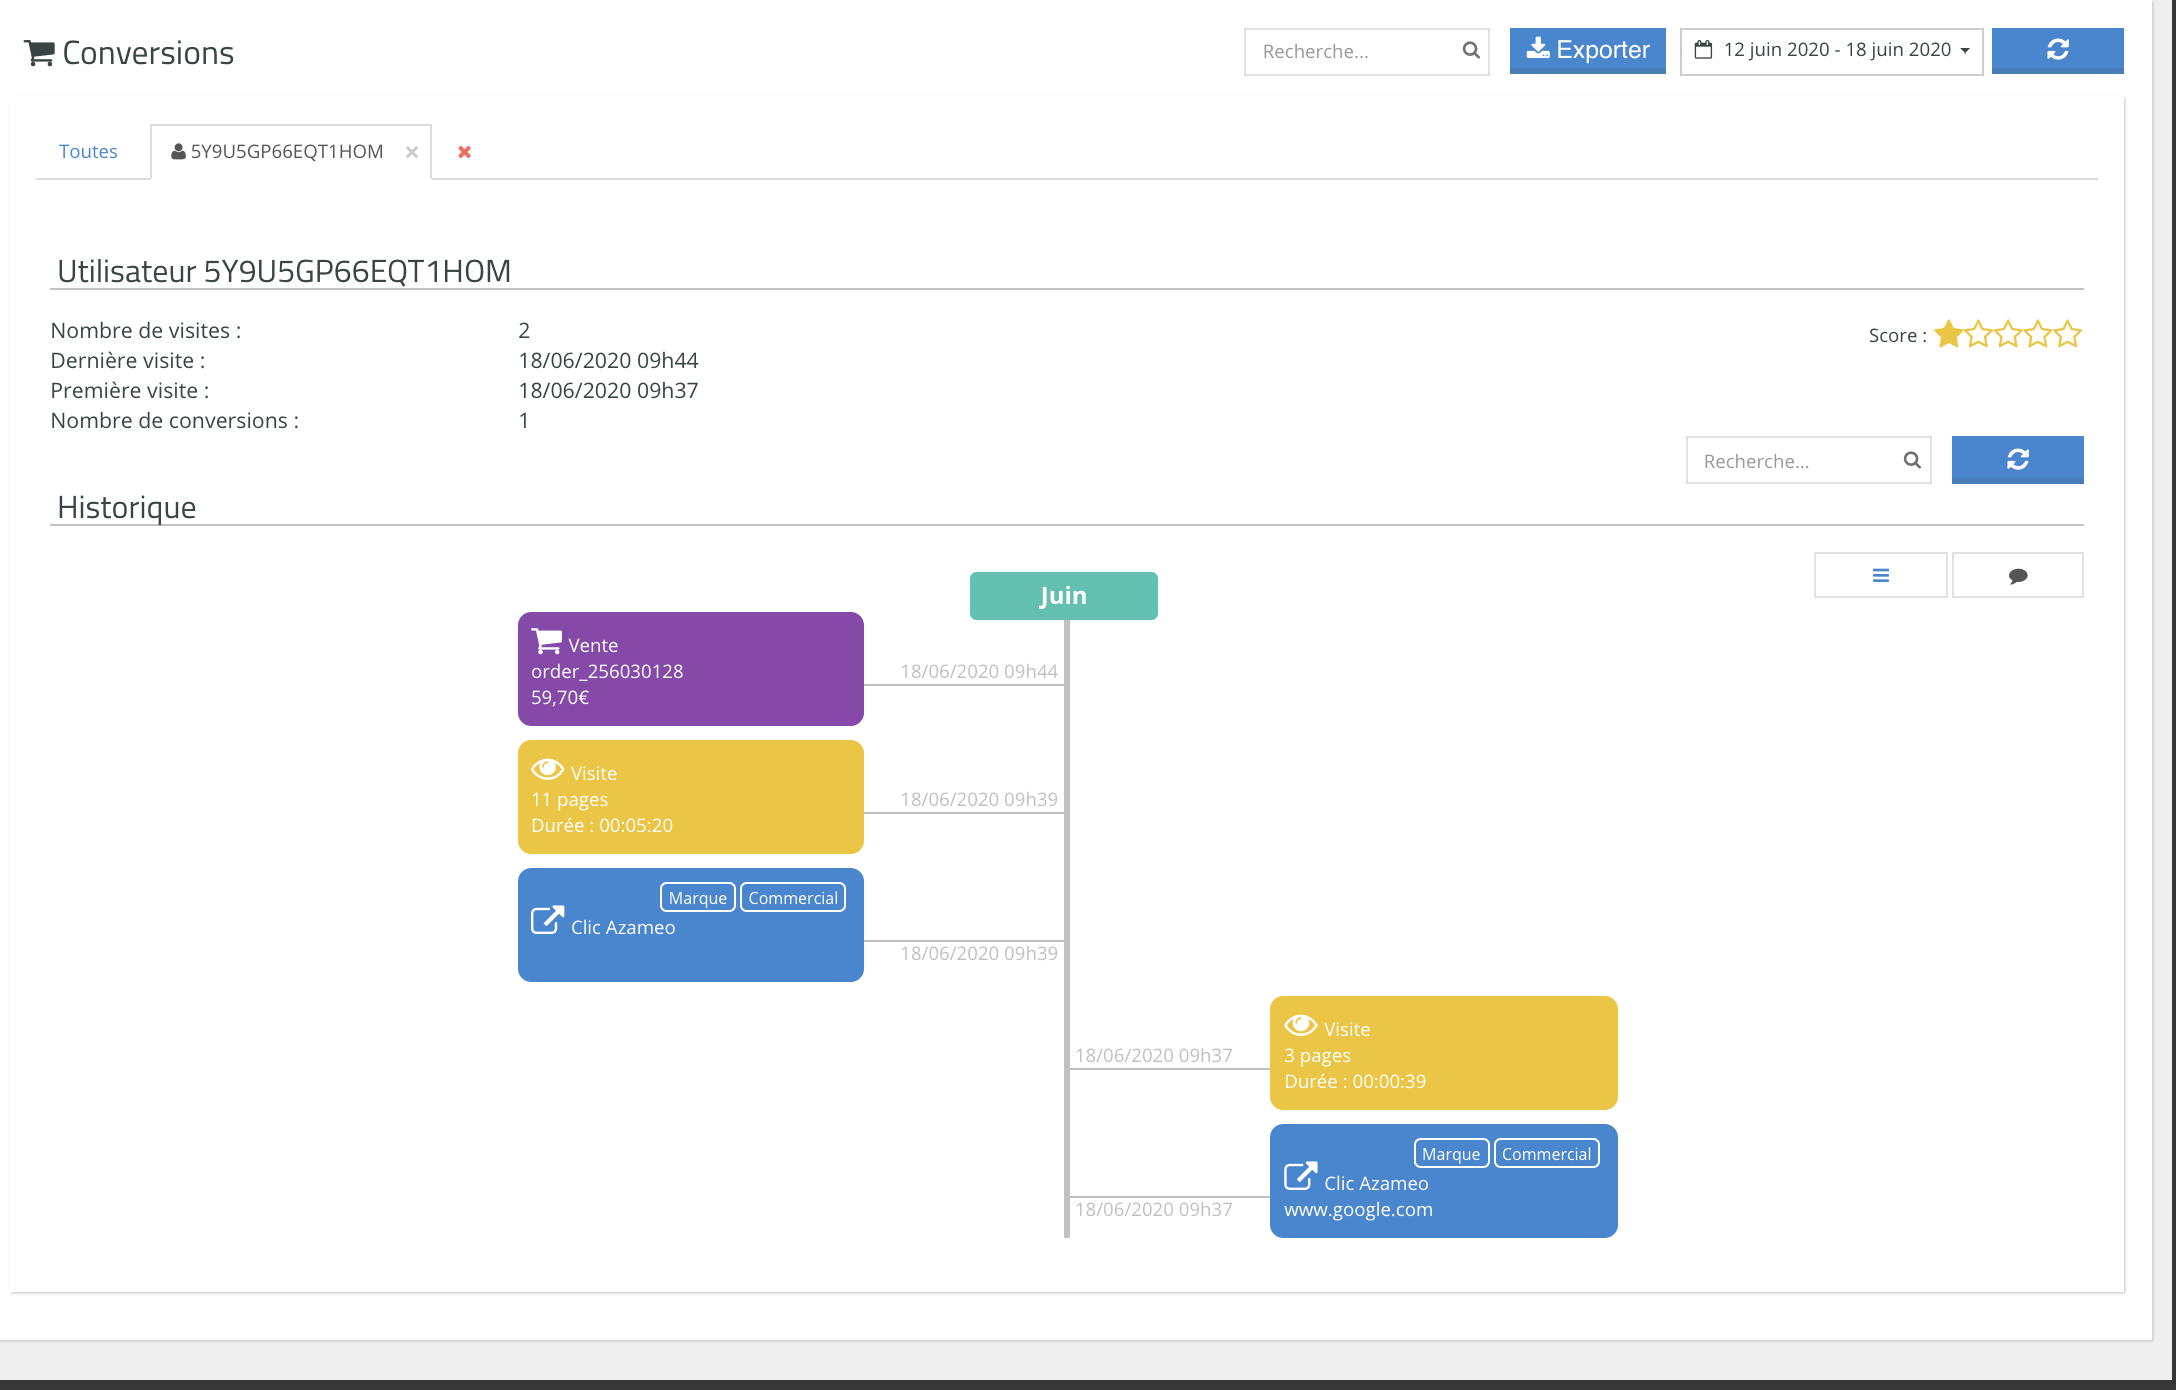This screenshot has width=2176, height=1390.
Task: Click the refresh/reload button top right
Action: pos(2057,51)
